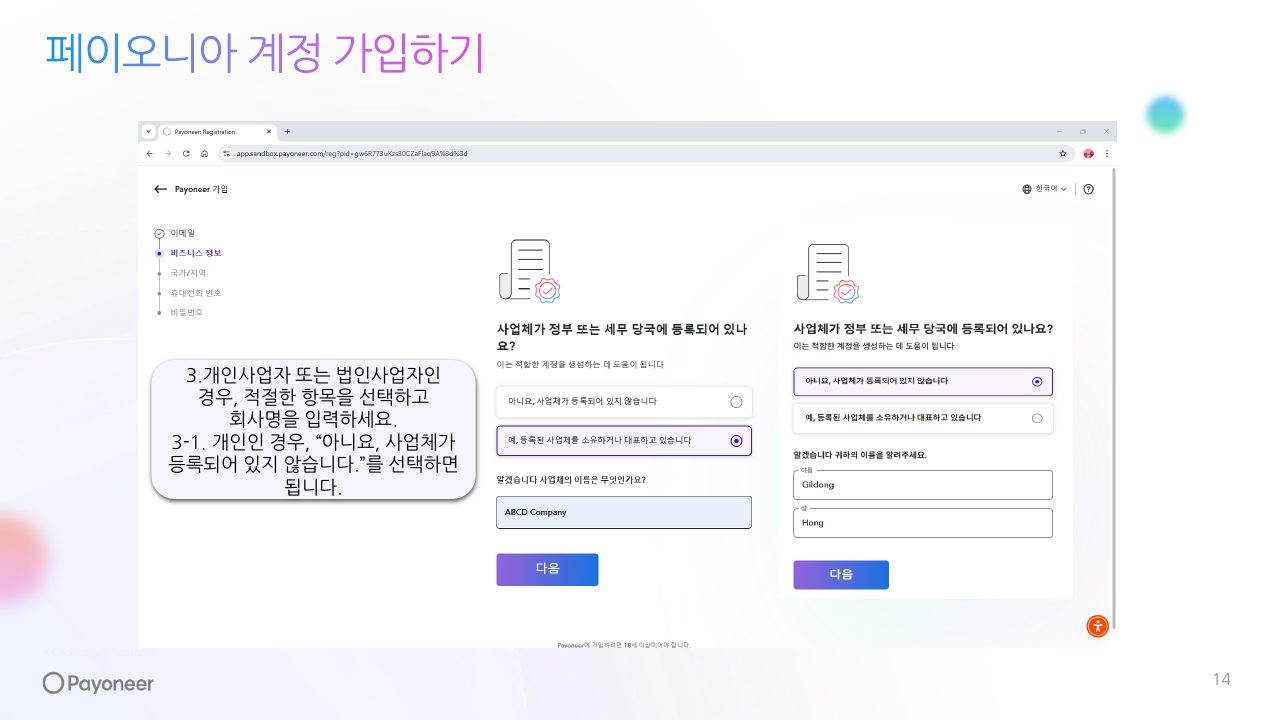Select the 휴대전화 번호 step
Viewport: 1280px width, 720px height.
[196, 292]
